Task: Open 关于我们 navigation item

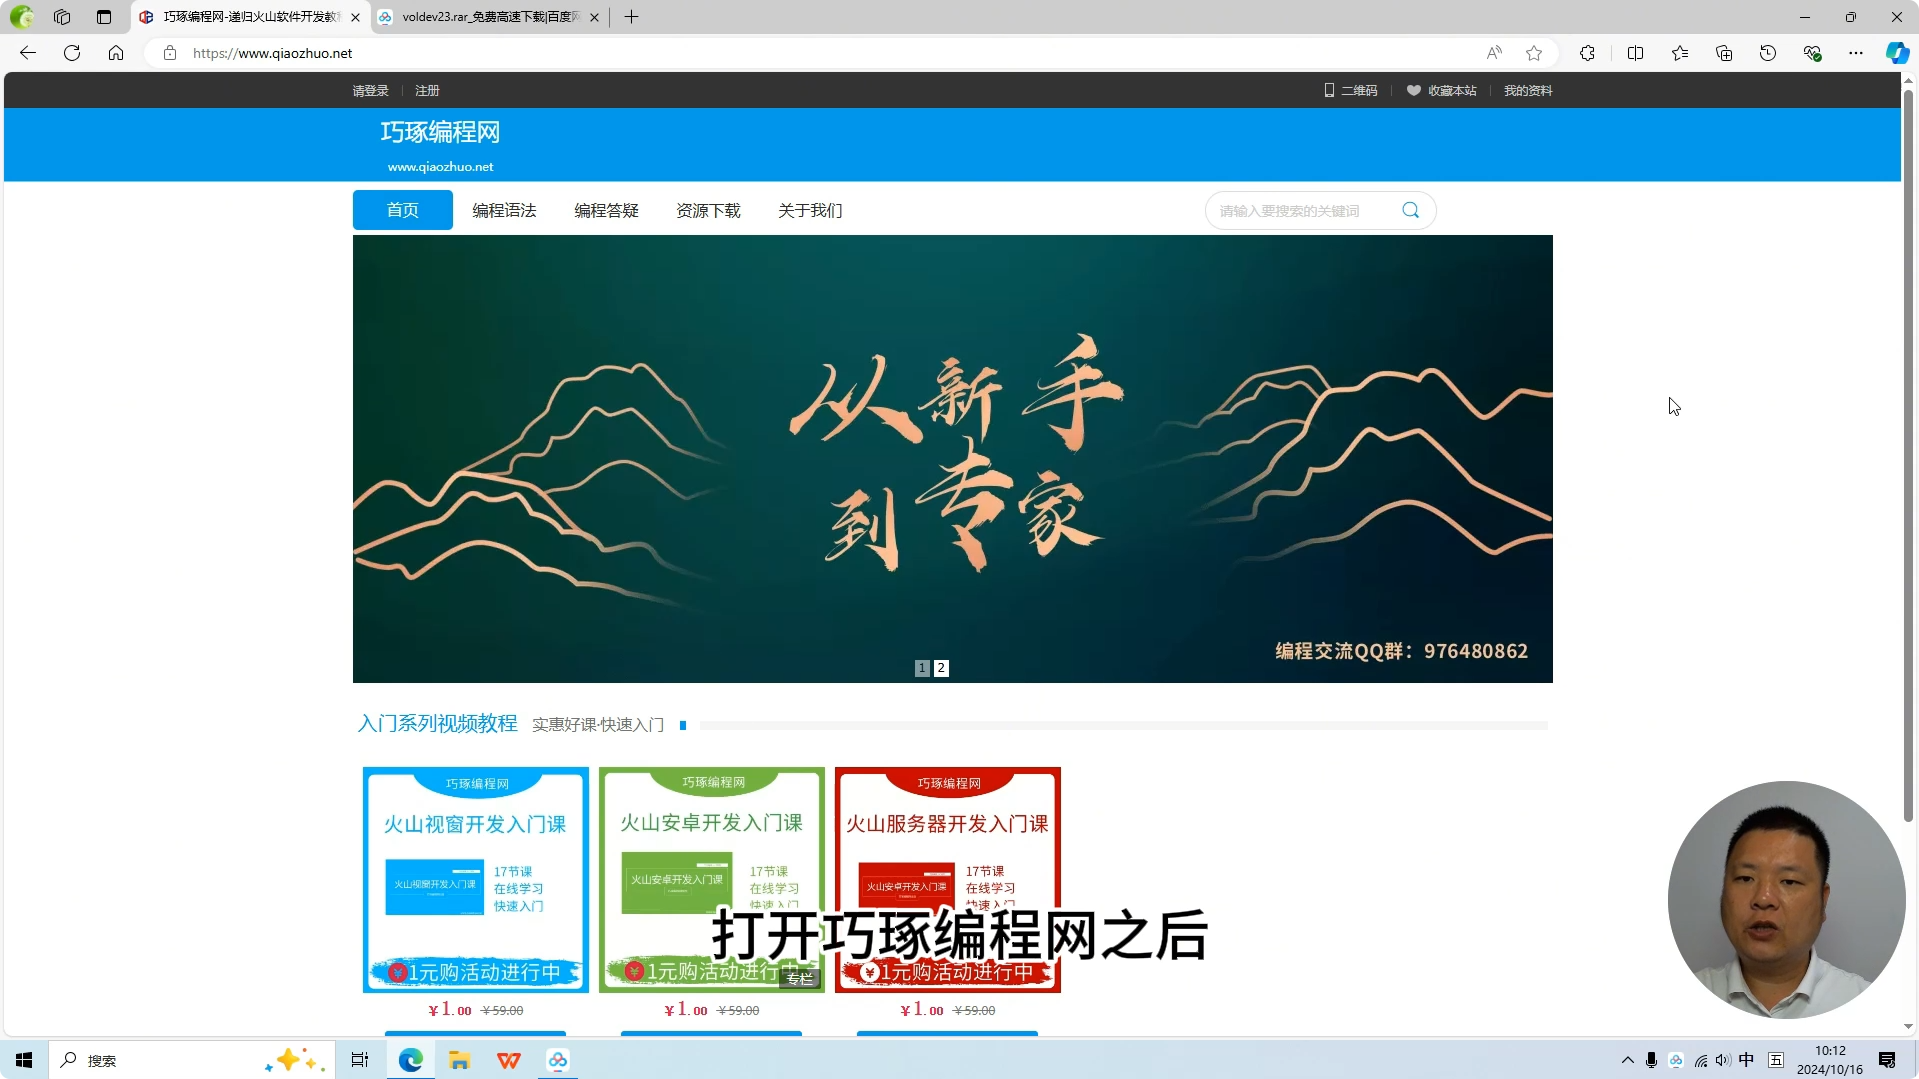Action: click(x=810, y=210)
